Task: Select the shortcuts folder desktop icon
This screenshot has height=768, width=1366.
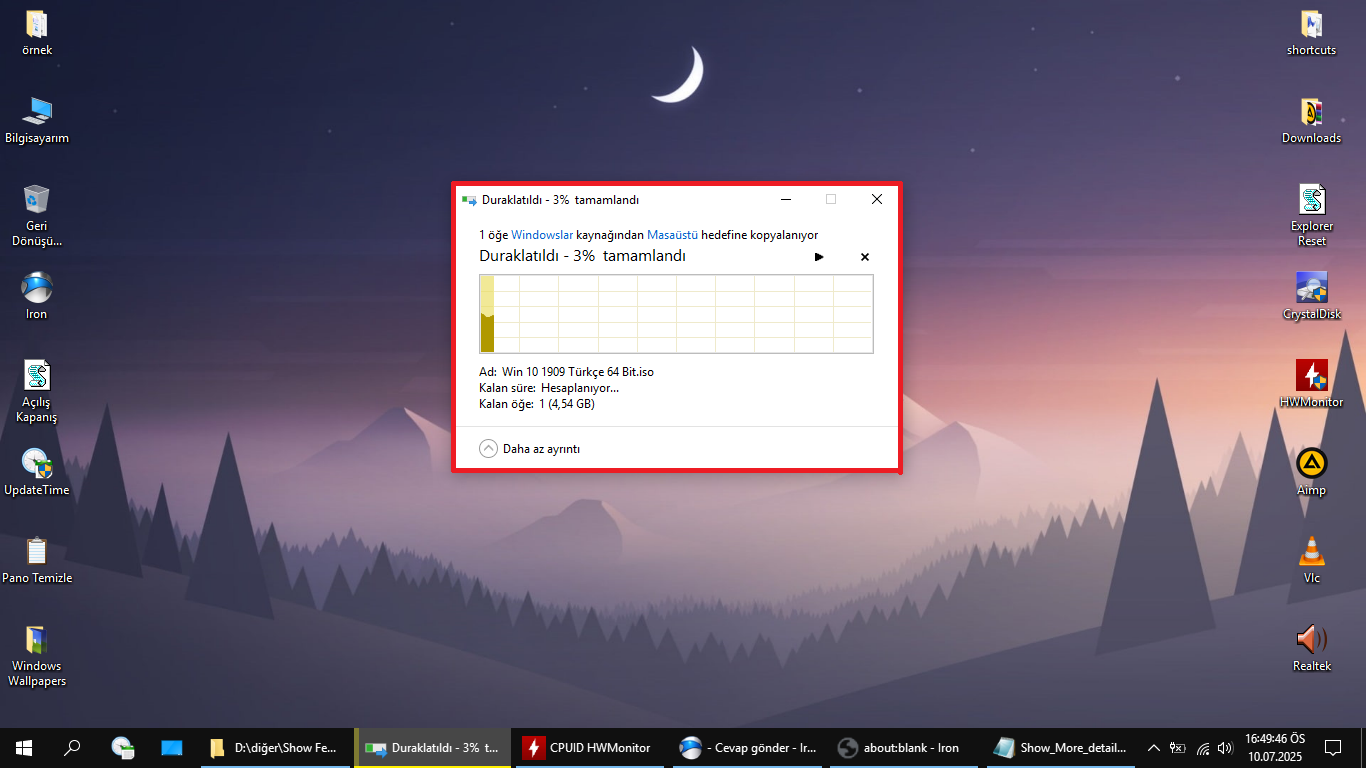Action: point(1312,33)
